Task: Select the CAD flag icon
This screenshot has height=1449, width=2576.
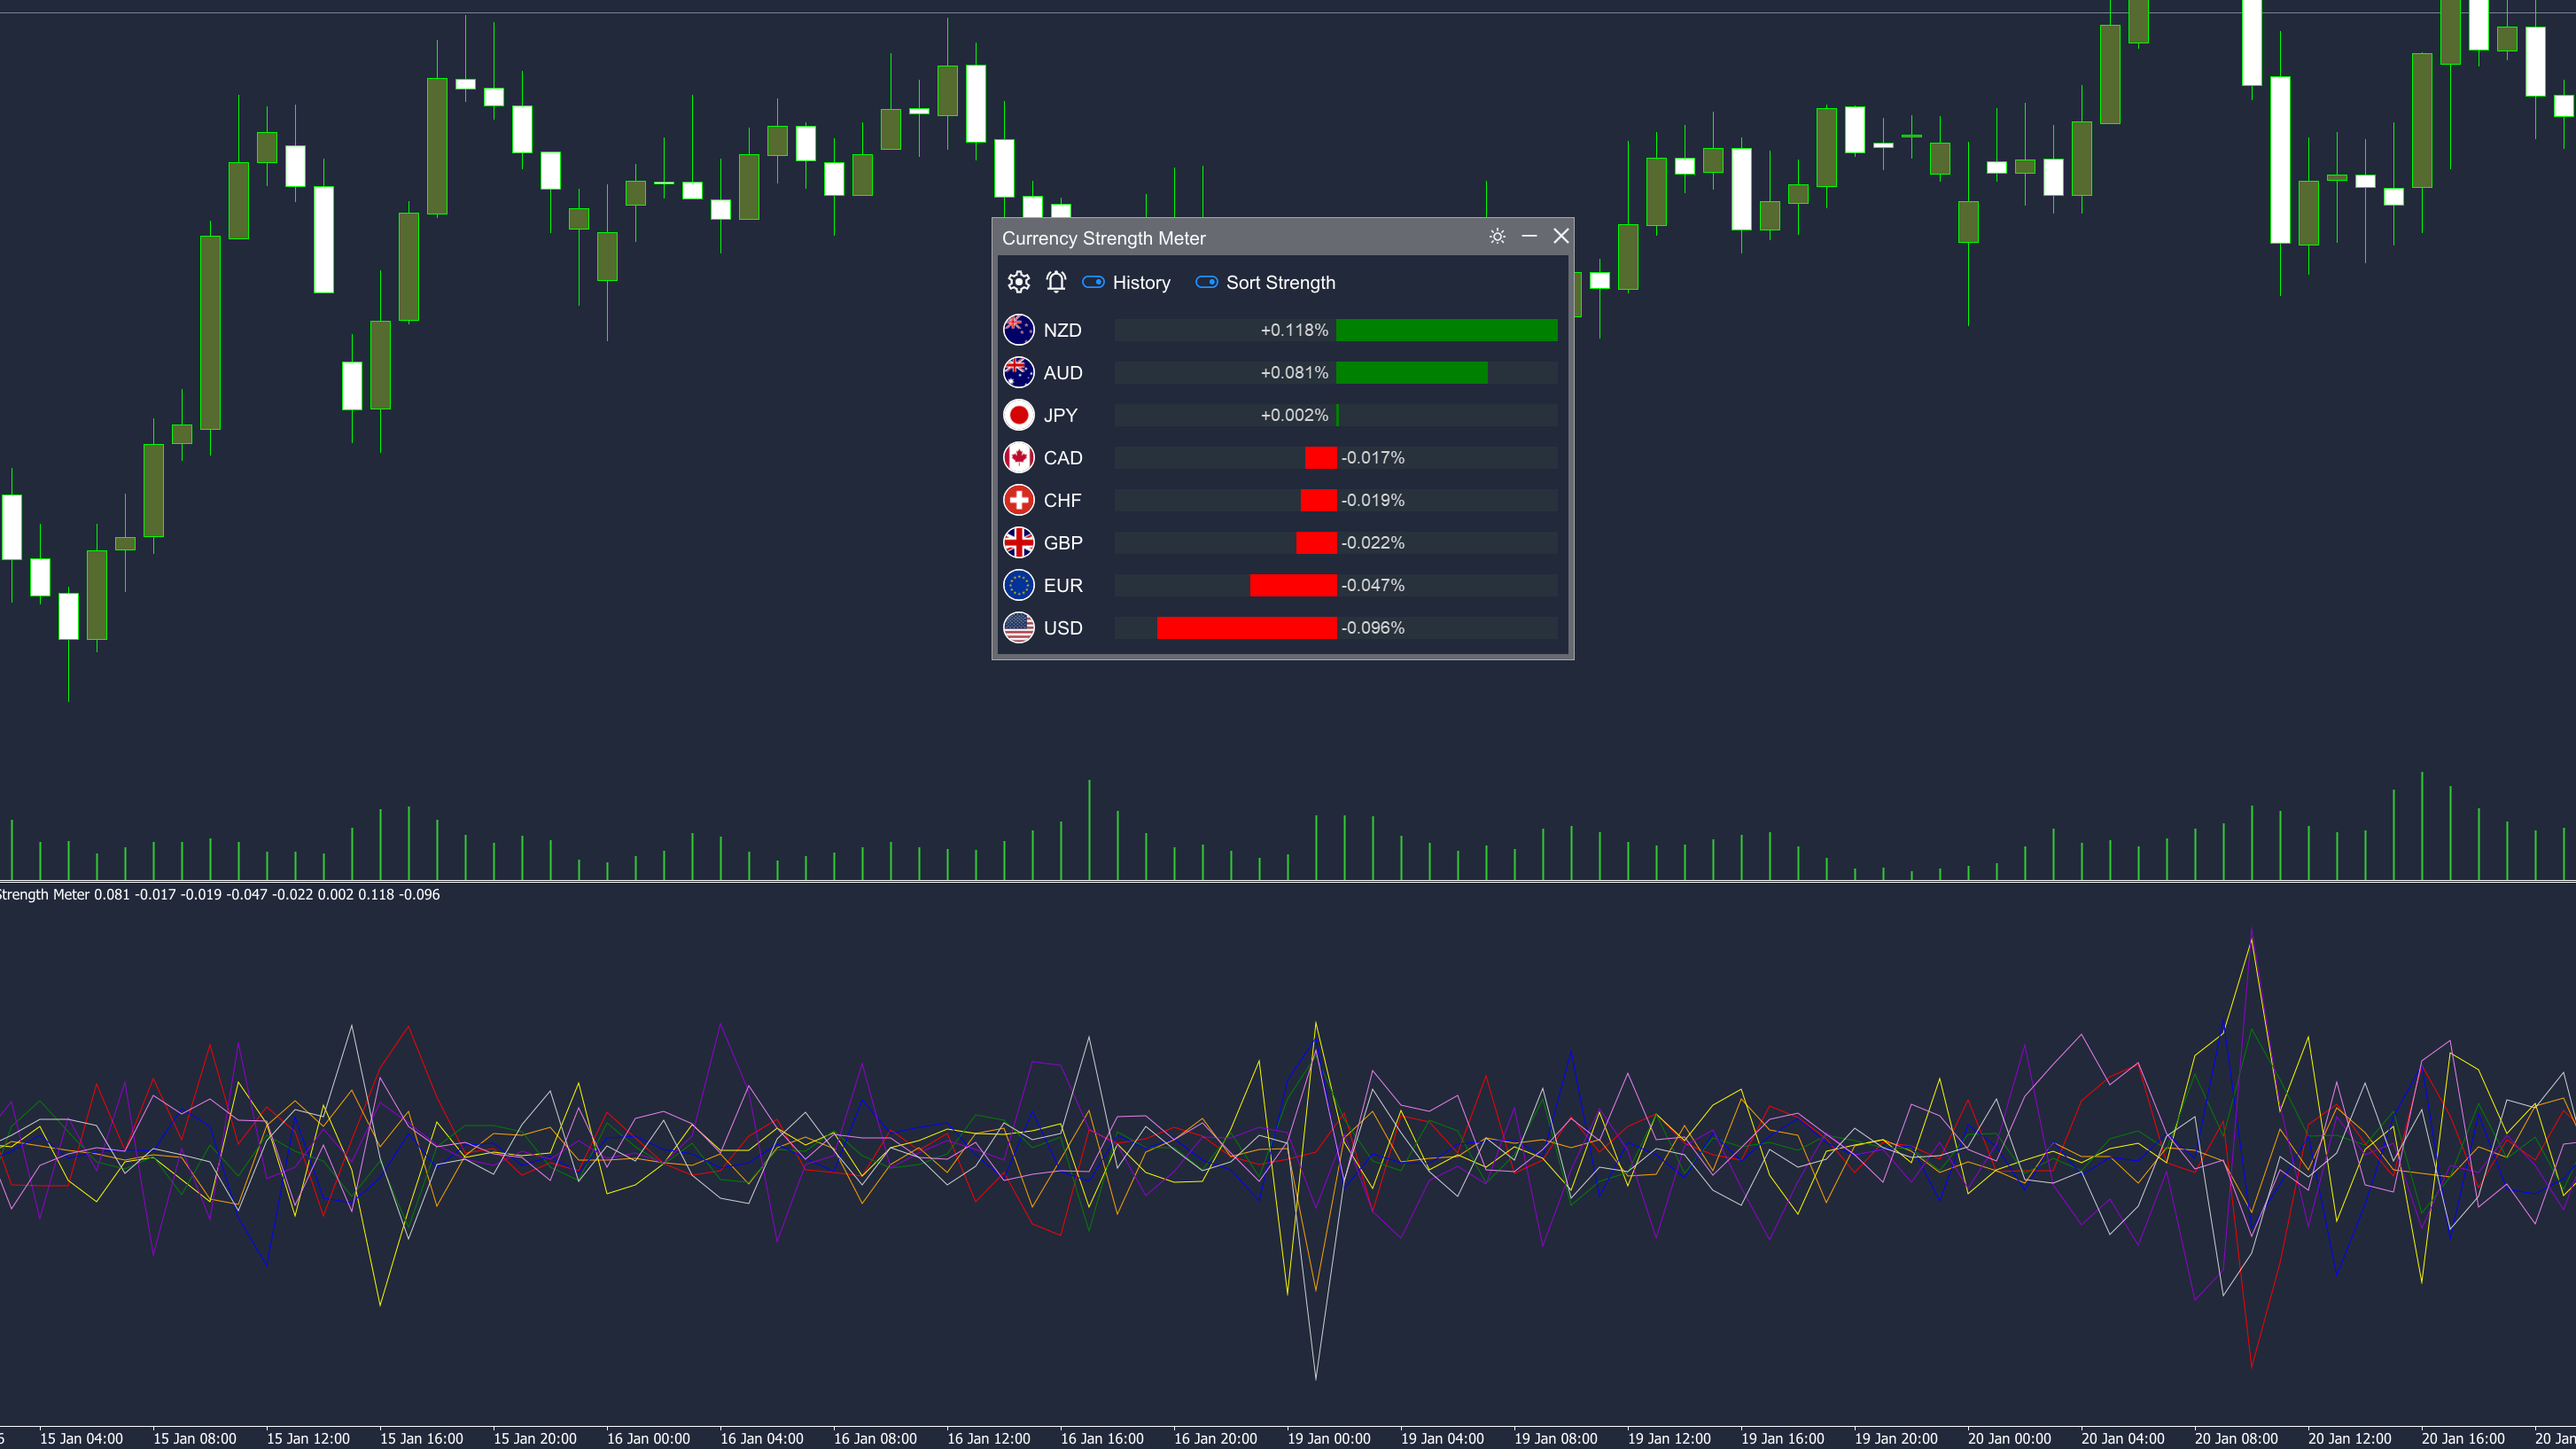Action: [x=1018, y=458]
